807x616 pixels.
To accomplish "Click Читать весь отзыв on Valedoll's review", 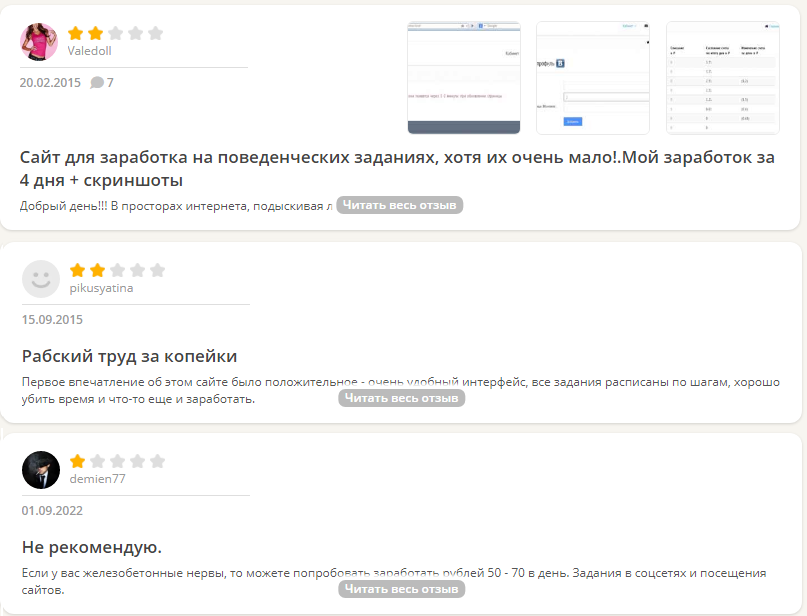I will [x=400, y=204].
